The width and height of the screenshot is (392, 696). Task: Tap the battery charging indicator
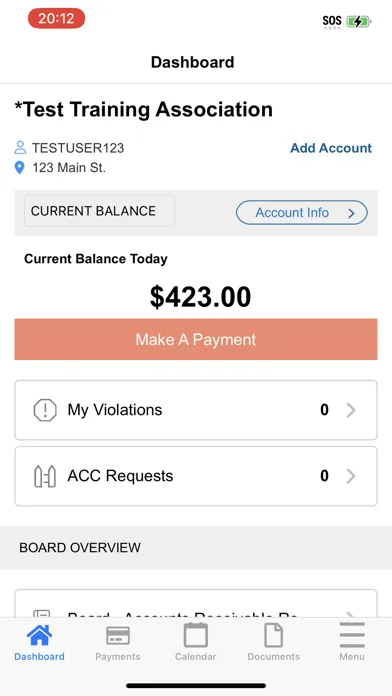tap(358, 21)
